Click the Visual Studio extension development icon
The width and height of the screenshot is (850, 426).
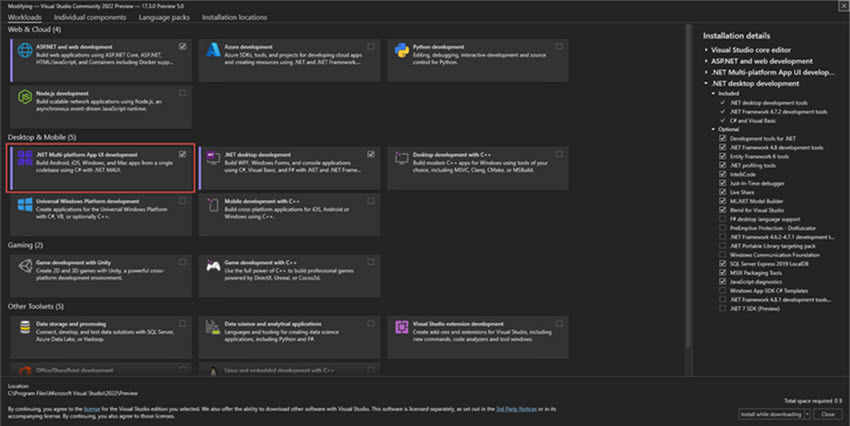tap(401, 326)
